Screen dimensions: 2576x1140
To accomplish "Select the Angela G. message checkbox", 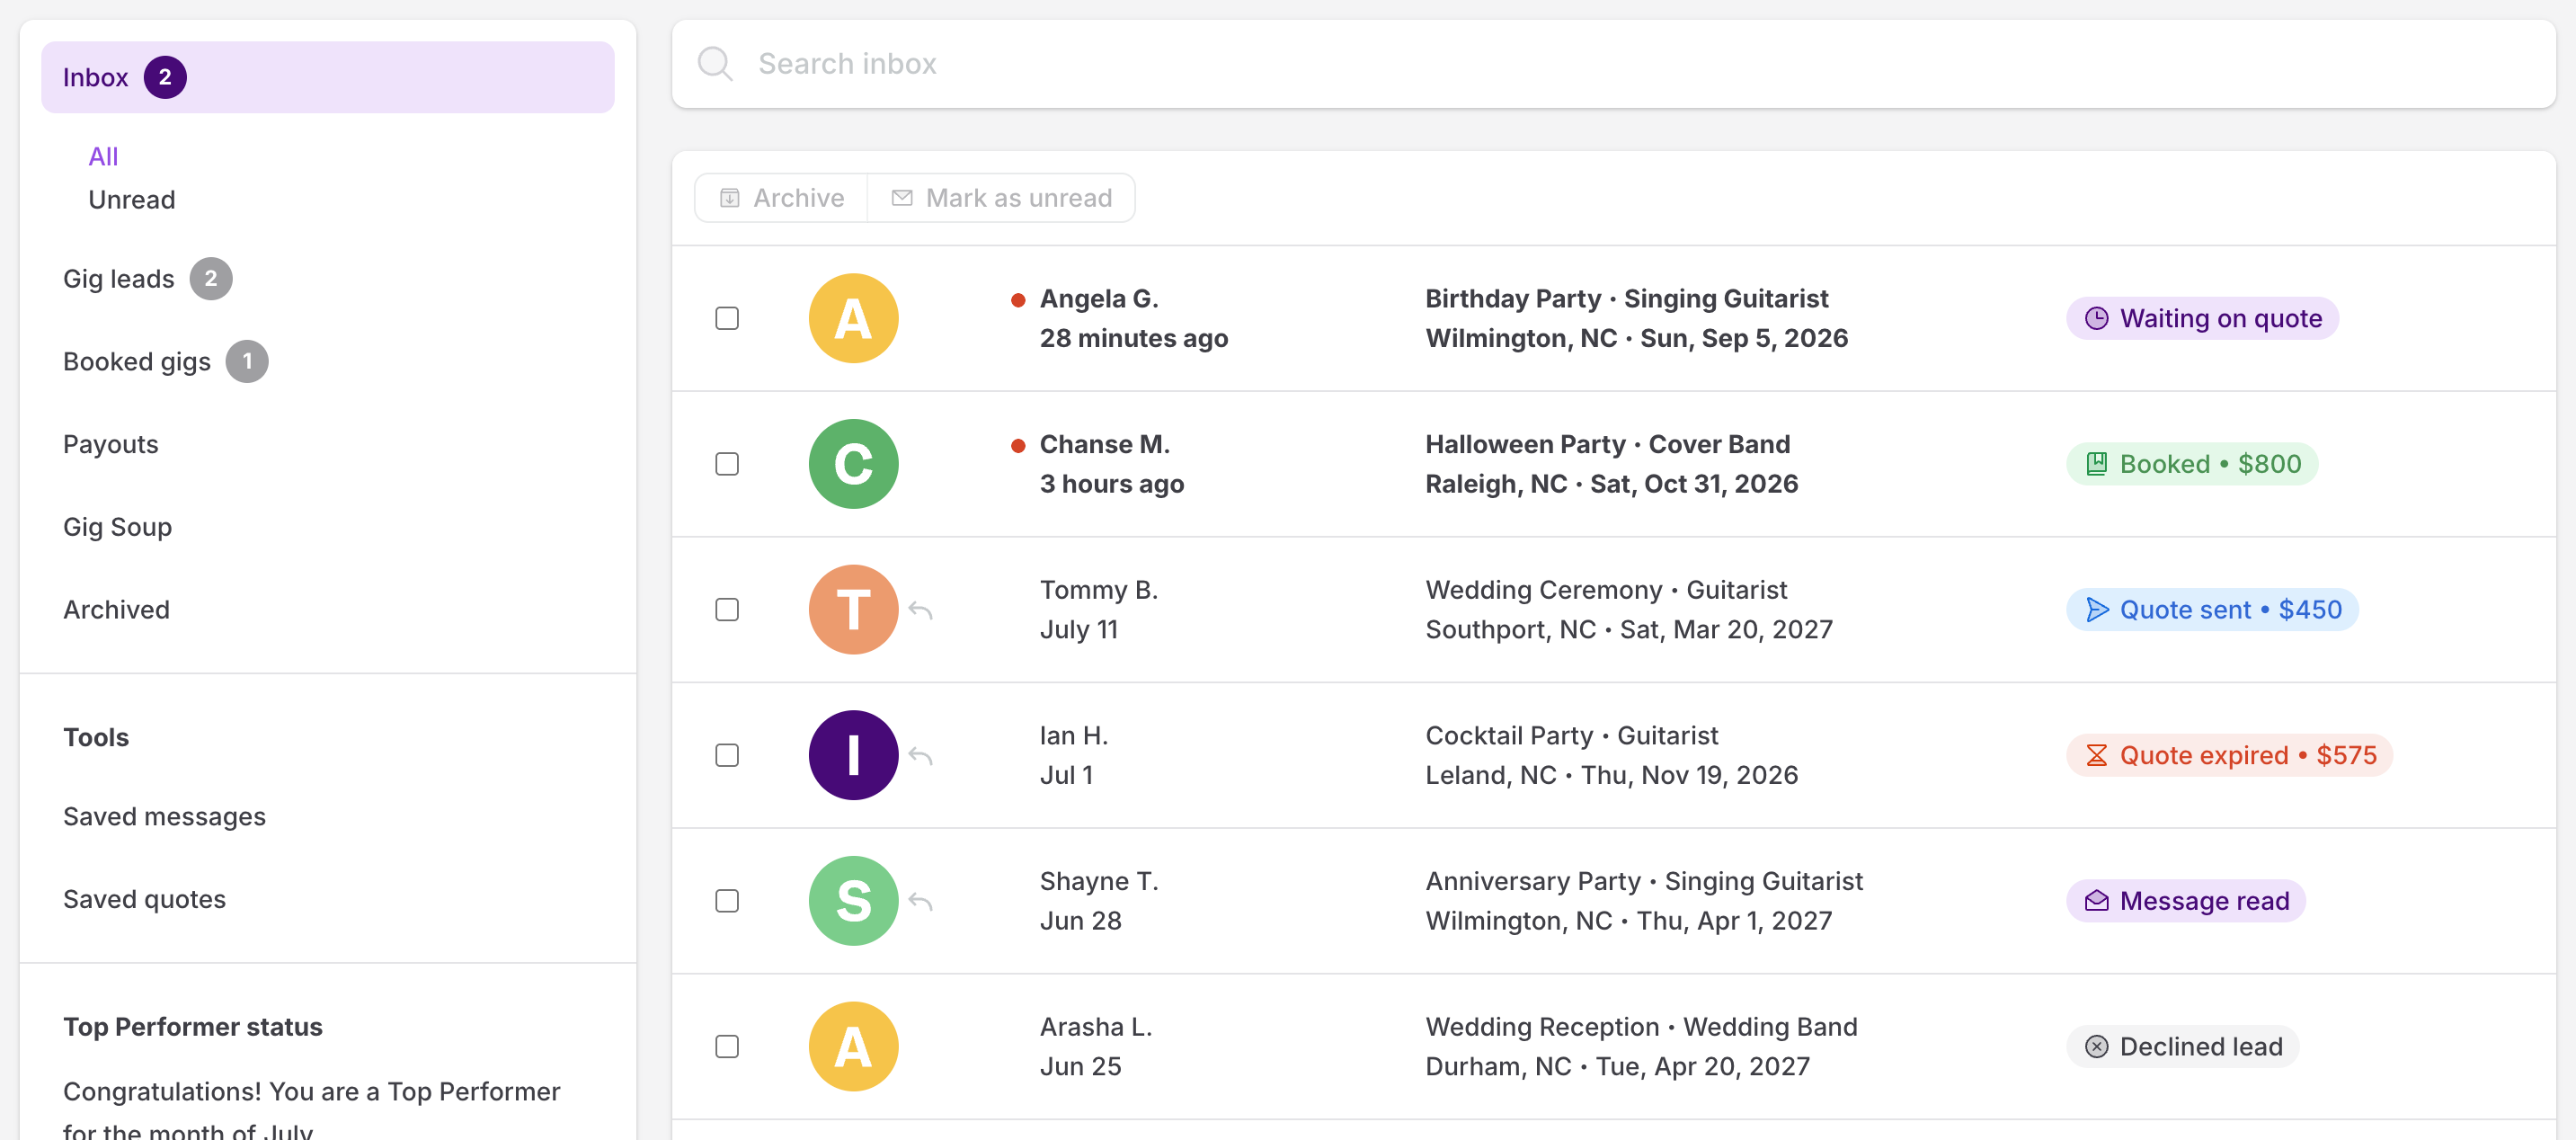I will point(727,318).
